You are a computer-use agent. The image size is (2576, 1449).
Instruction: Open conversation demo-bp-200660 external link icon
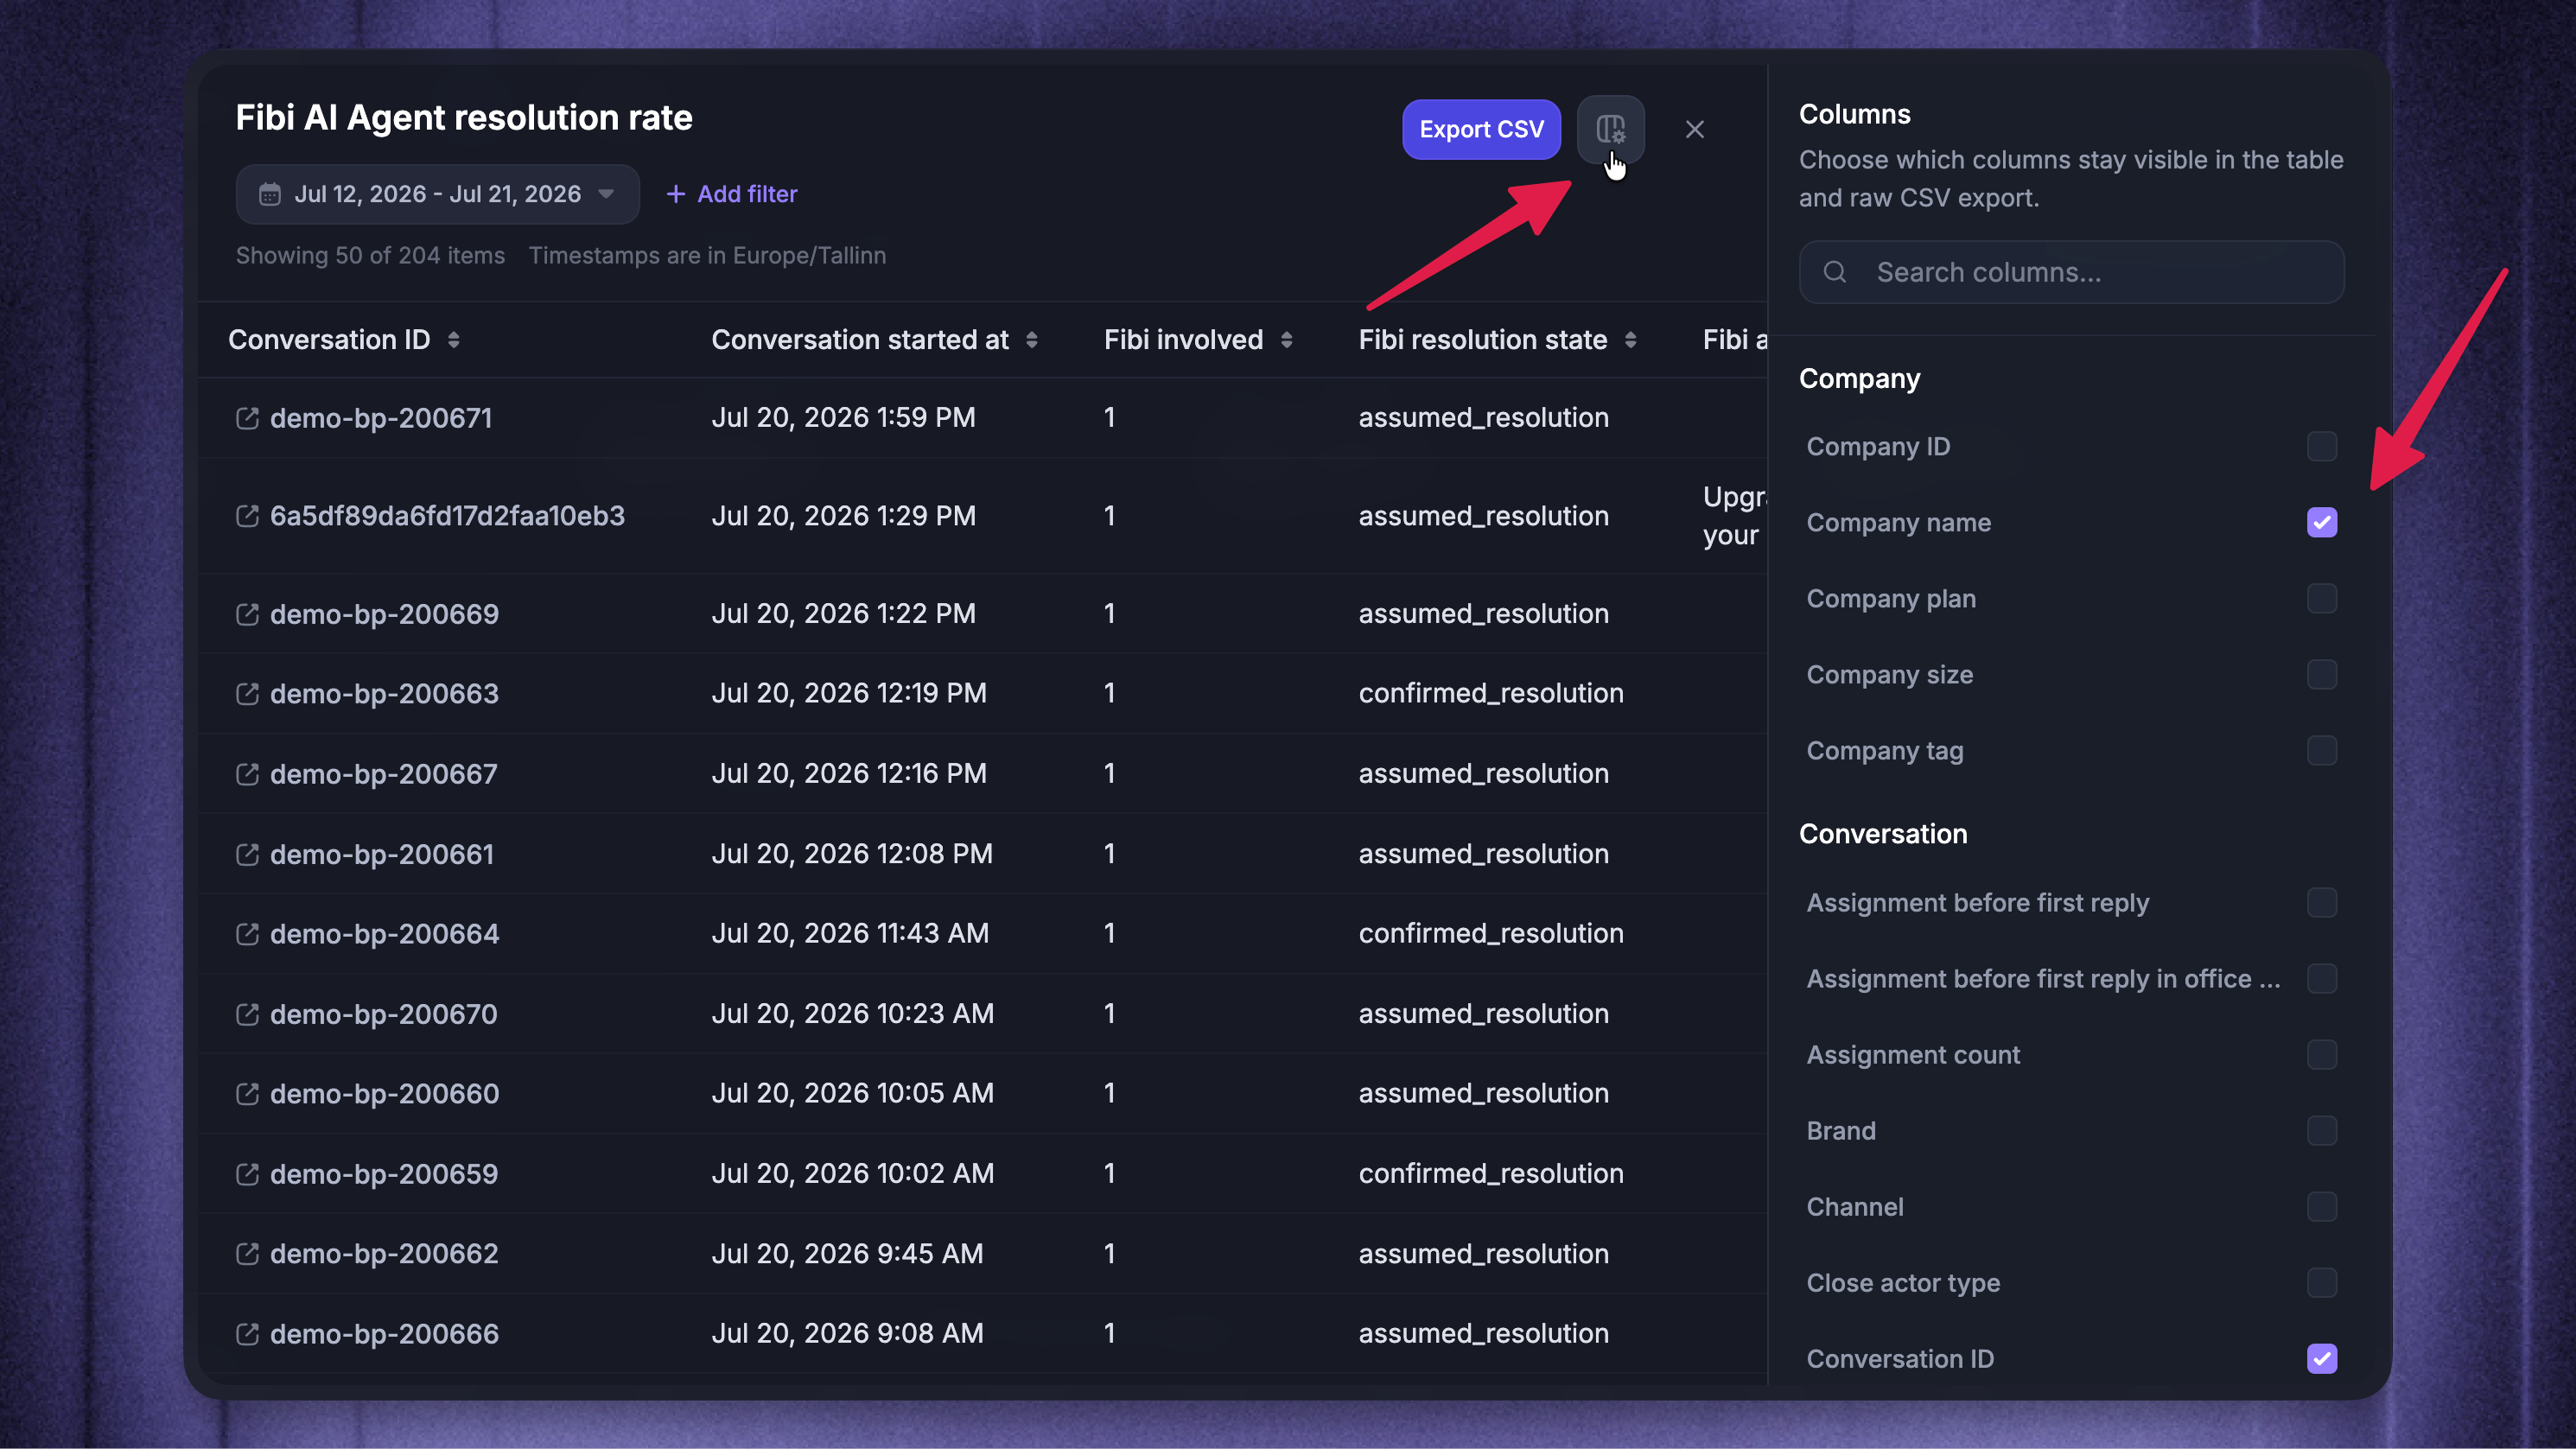tap(247, 1094)
